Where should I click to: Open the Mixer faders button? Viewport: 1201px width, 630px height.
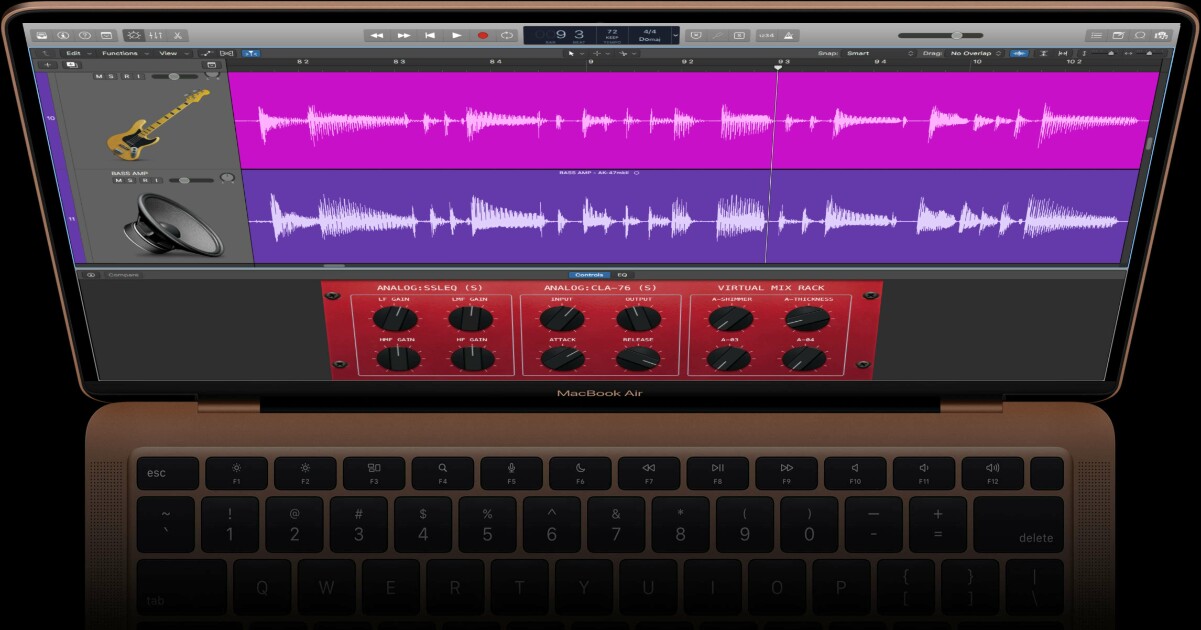point(156,35)
